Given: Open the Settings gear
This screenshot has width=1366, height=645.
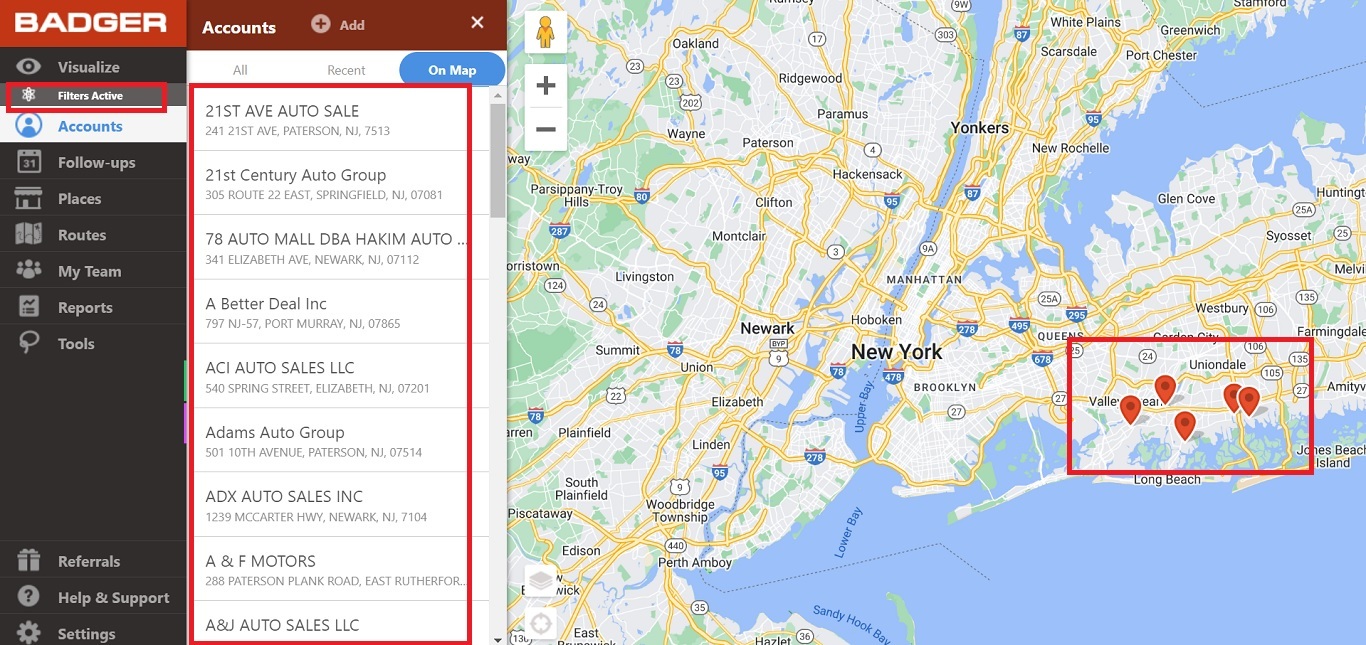Looking at the screenshot, I should 85,632.
